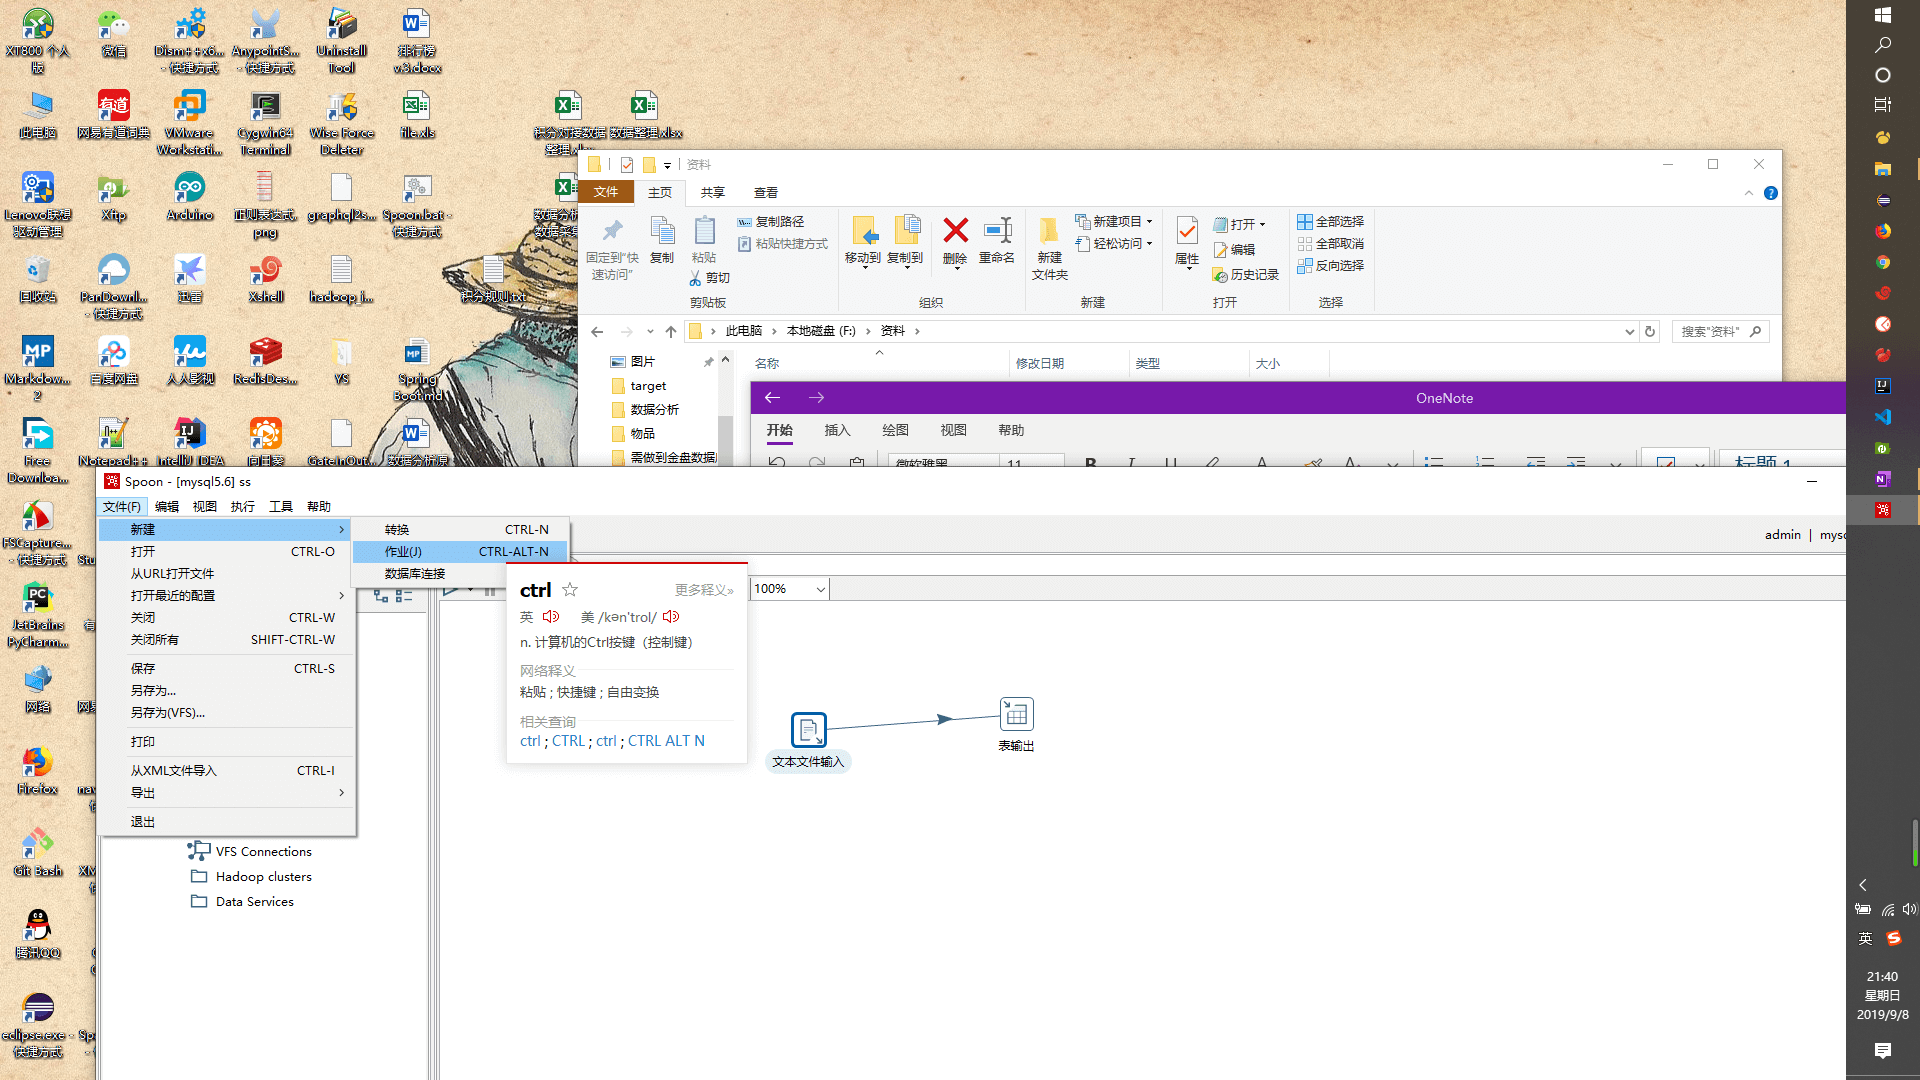Screen dimensions: 1920x1080
Task: Click the 复制到 copy-to icon in Explorer
Action: (x=906, y=231)
